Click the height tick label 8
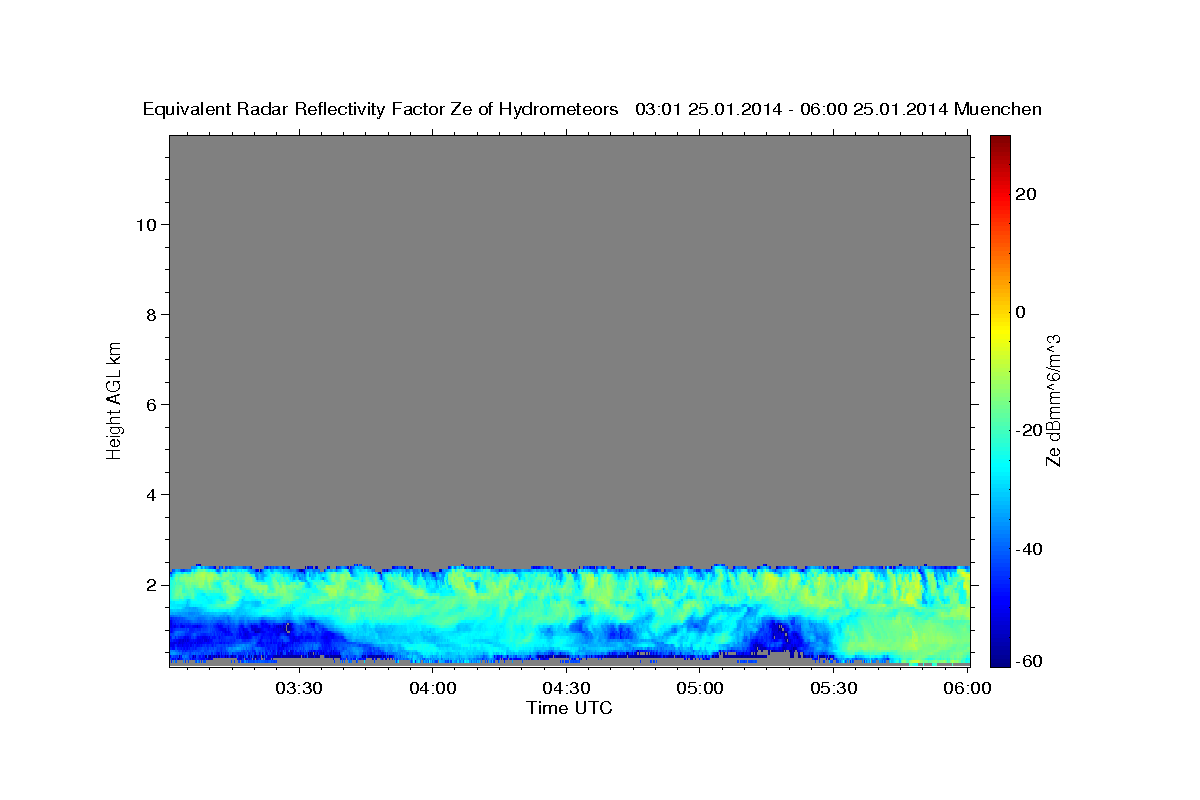Viewport: 1200px width, 800px height. [x=149, y=314]
